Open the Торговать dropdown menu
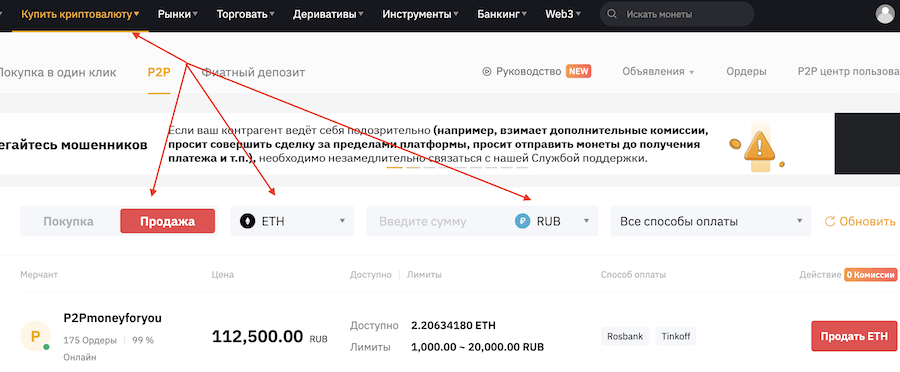 [x=246, y=14]
